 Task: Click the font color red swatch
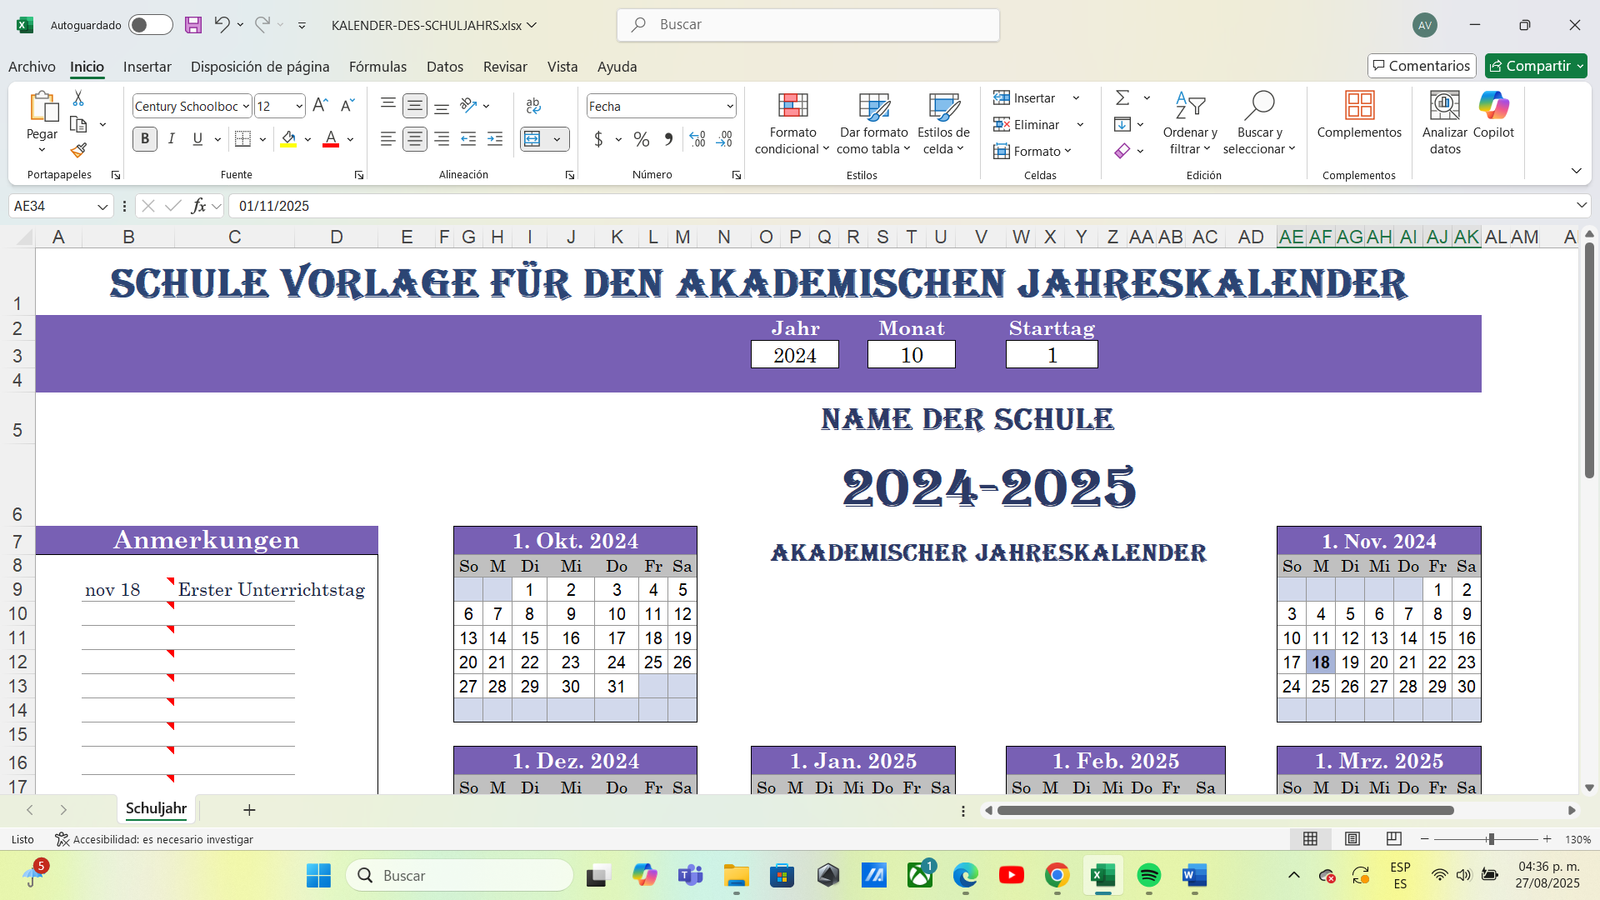(331, 139)
